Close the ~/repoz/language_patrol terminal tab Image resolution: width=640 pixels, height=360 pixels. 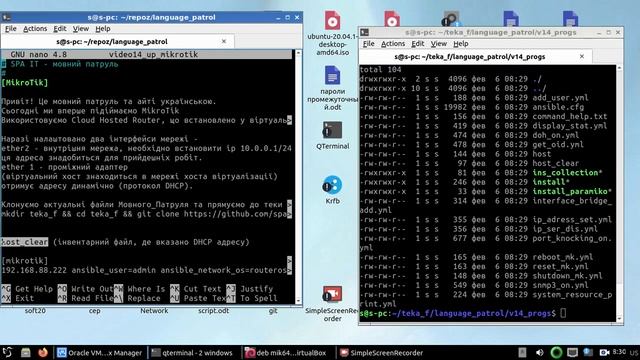(224, 41)
